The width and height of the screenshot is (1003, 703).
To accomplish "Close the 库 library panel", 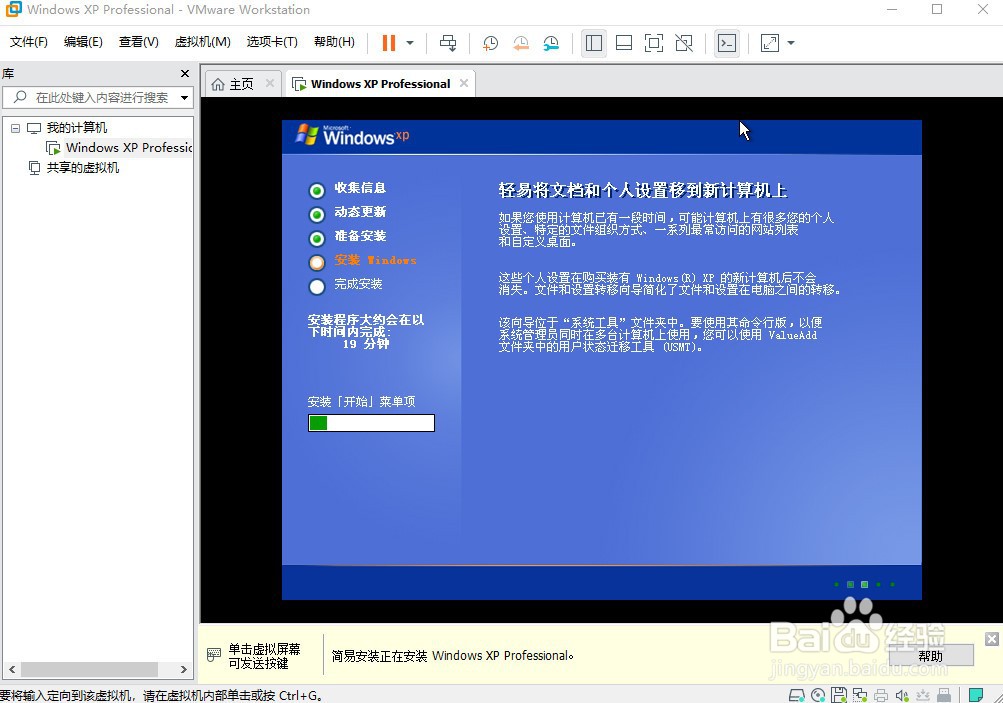I will pos(185,74).
